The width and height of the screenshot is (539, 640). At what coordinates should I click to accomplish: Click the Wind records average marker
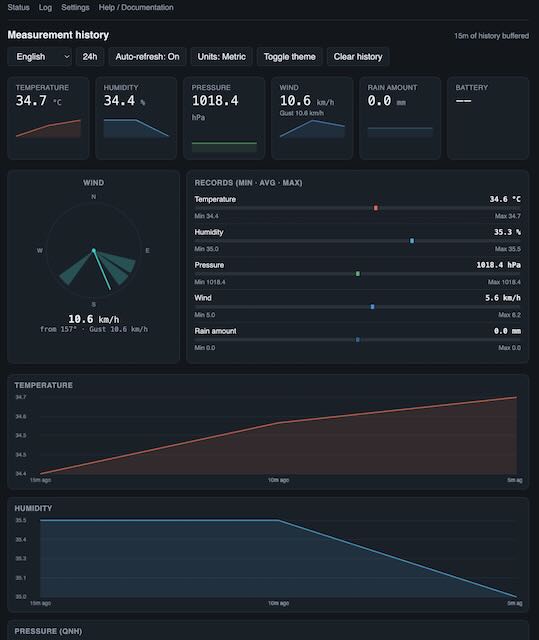pyautogui.click(x=373, y=307)
